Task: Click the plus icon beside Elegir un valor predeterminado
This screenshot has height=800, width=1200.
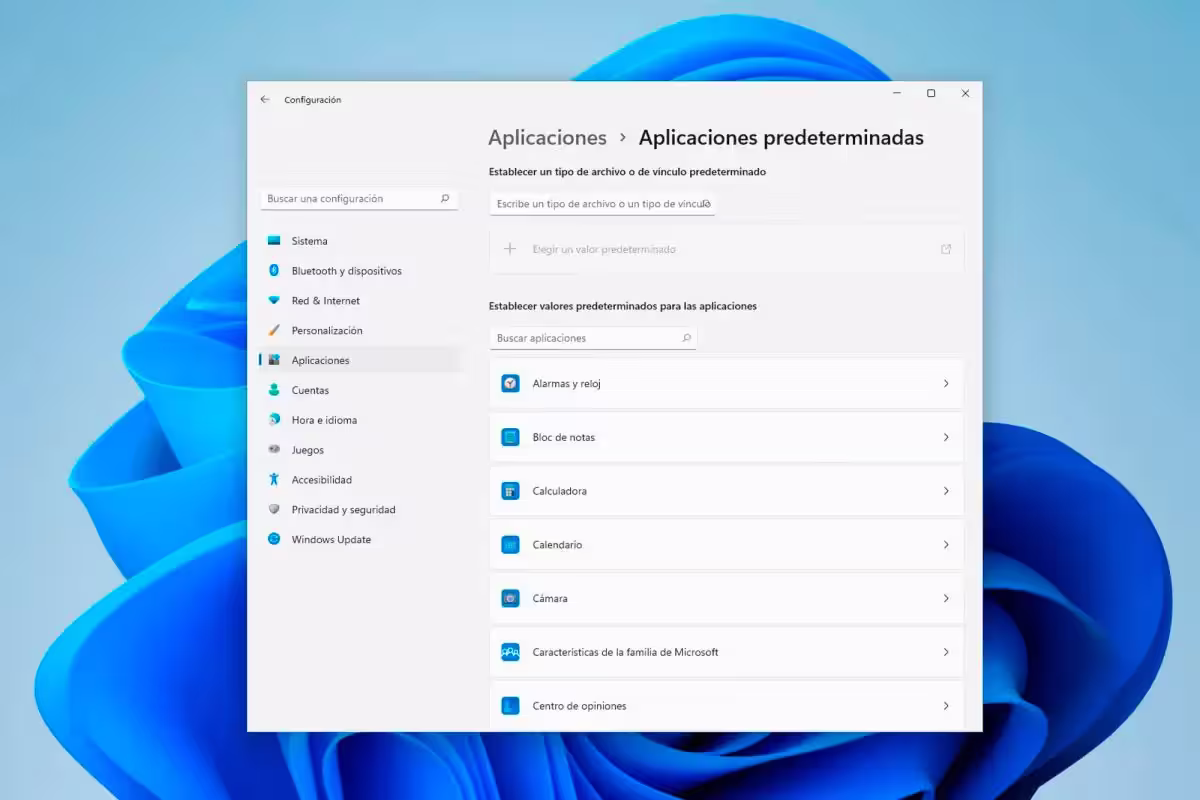Action: [x=510, y=249]
